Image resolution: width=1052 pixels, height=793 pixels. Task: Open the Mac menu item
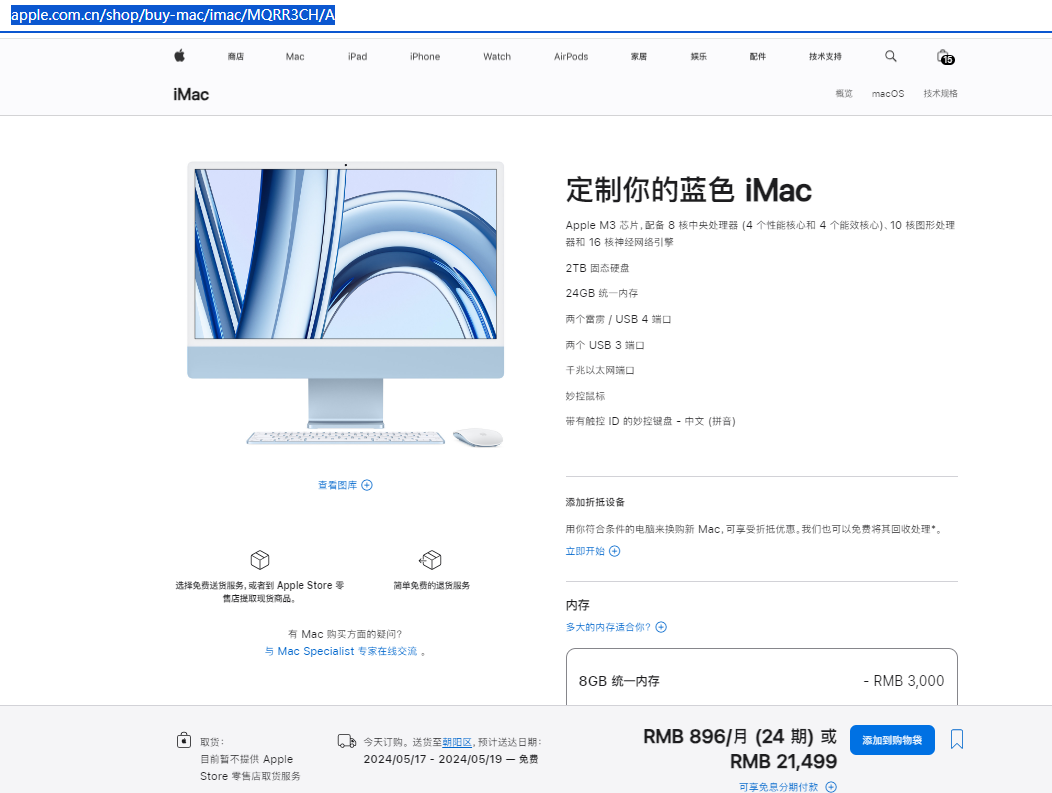[295, 56]
